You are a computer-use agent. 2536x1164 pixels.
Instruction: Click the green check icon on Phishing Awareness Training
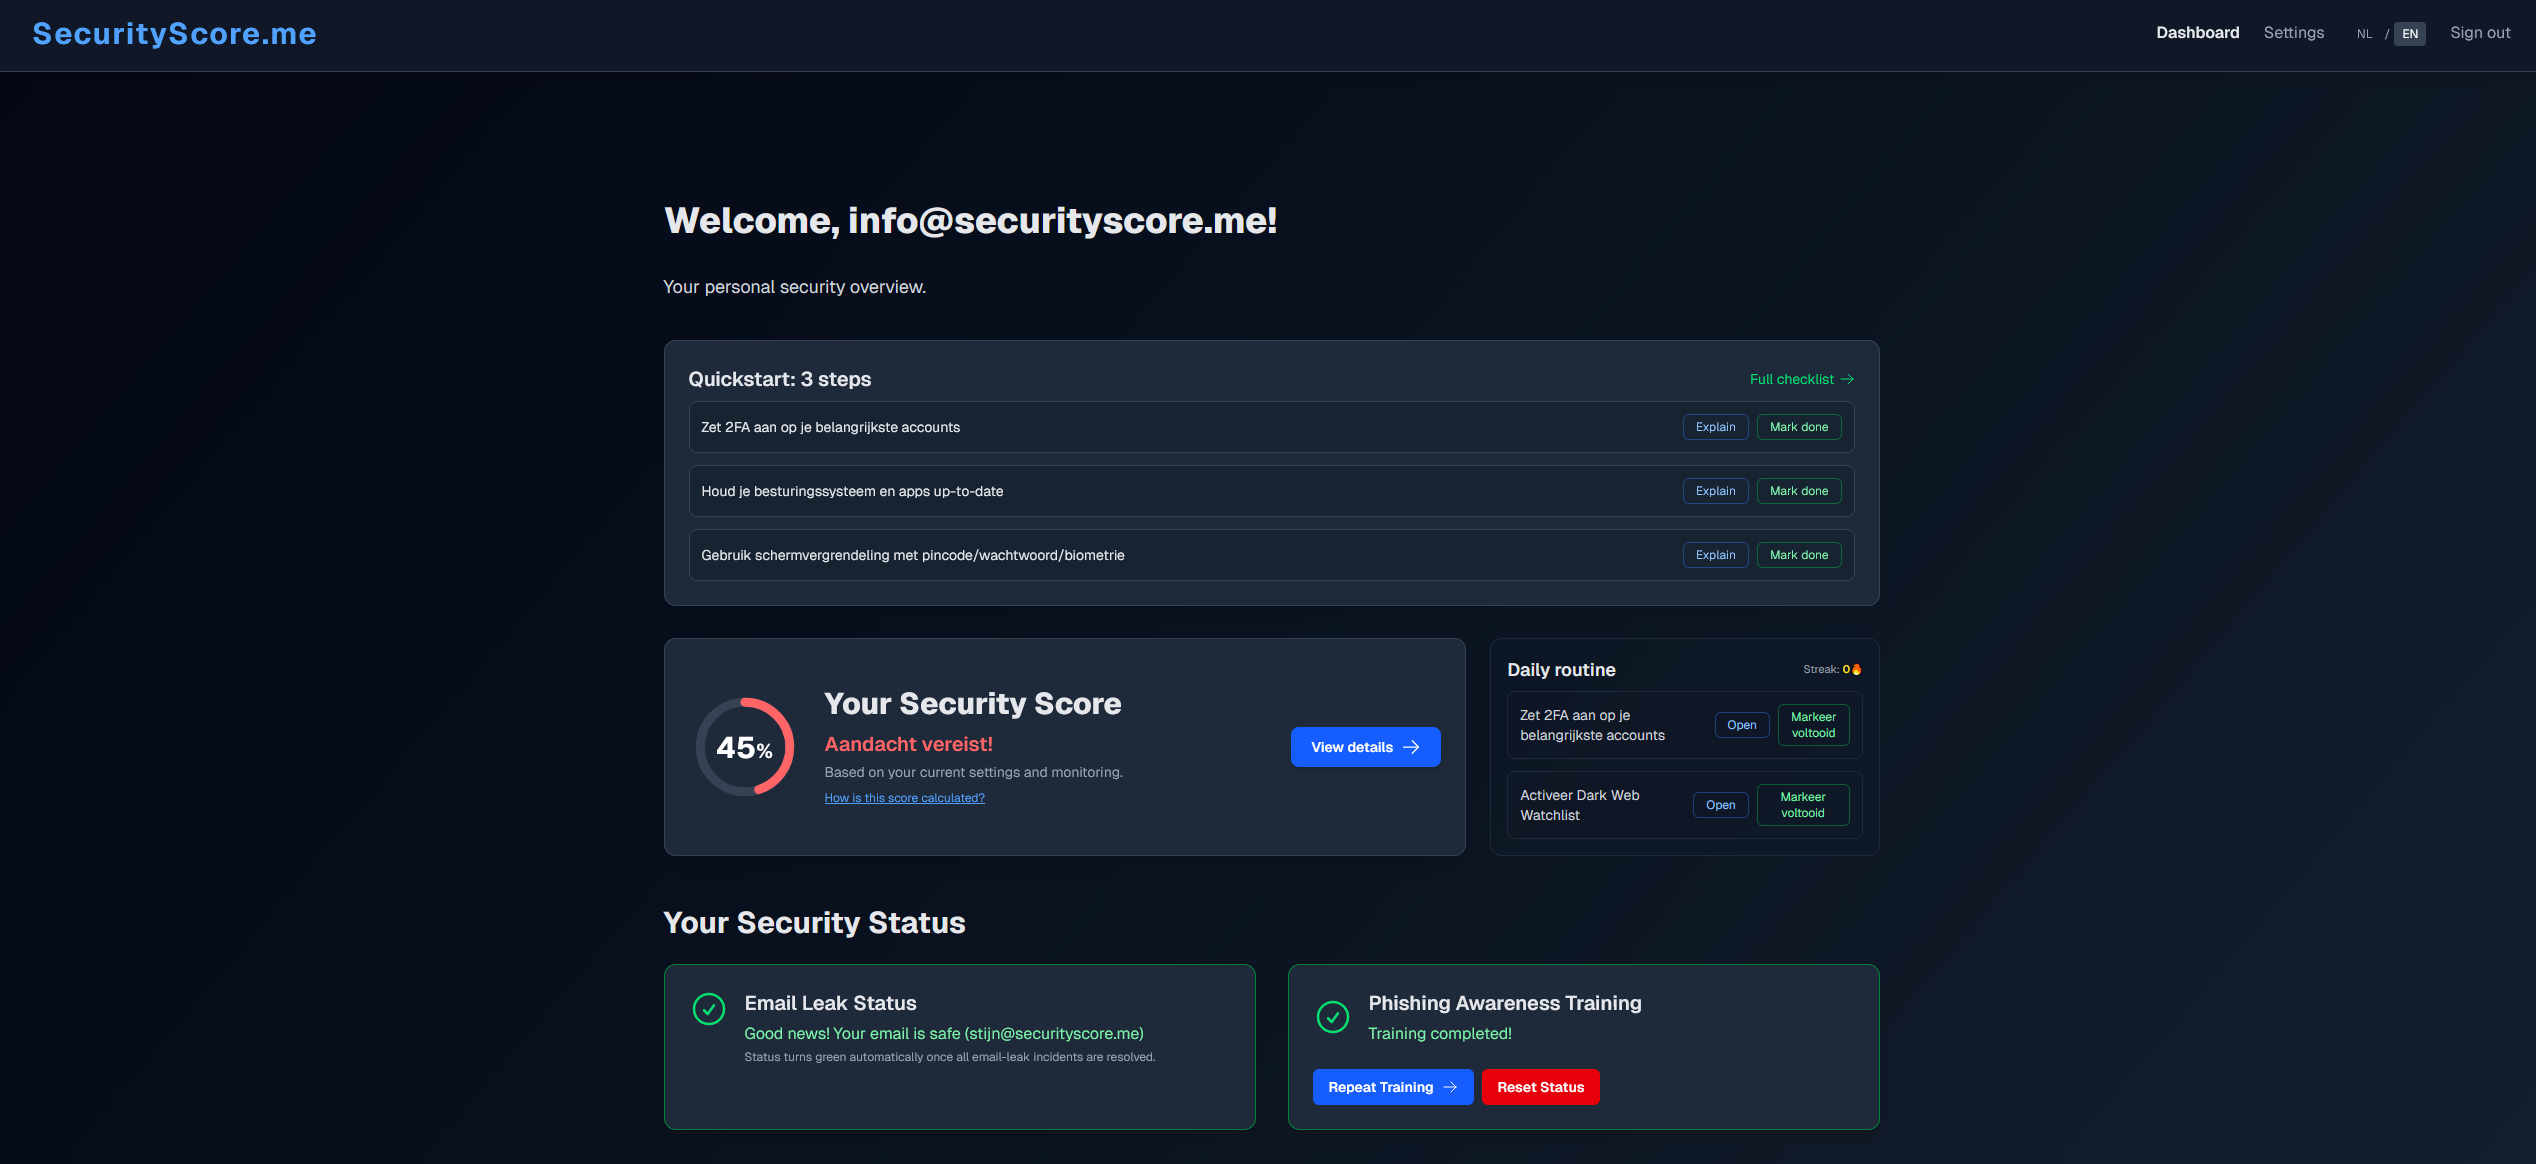pos(1333,1016)
